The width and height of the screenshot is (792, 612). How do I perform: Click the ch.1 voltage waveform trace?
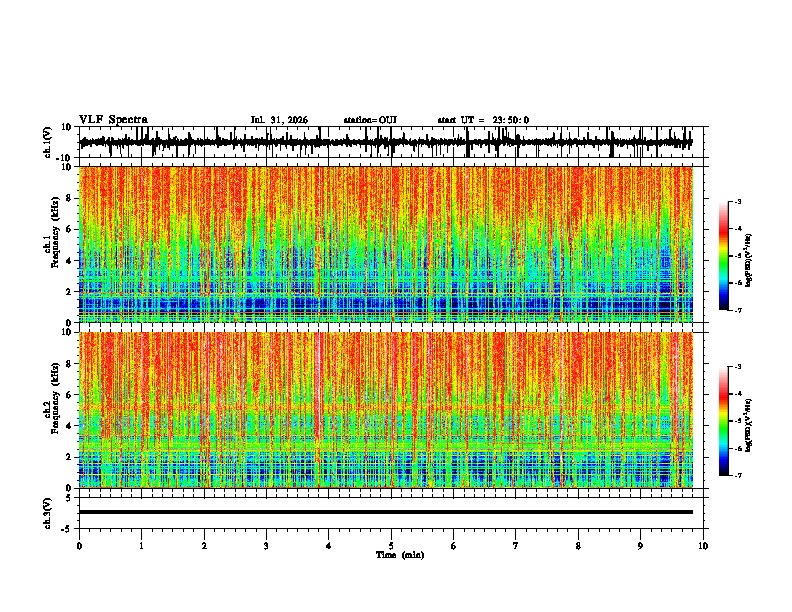coord(386,142)
